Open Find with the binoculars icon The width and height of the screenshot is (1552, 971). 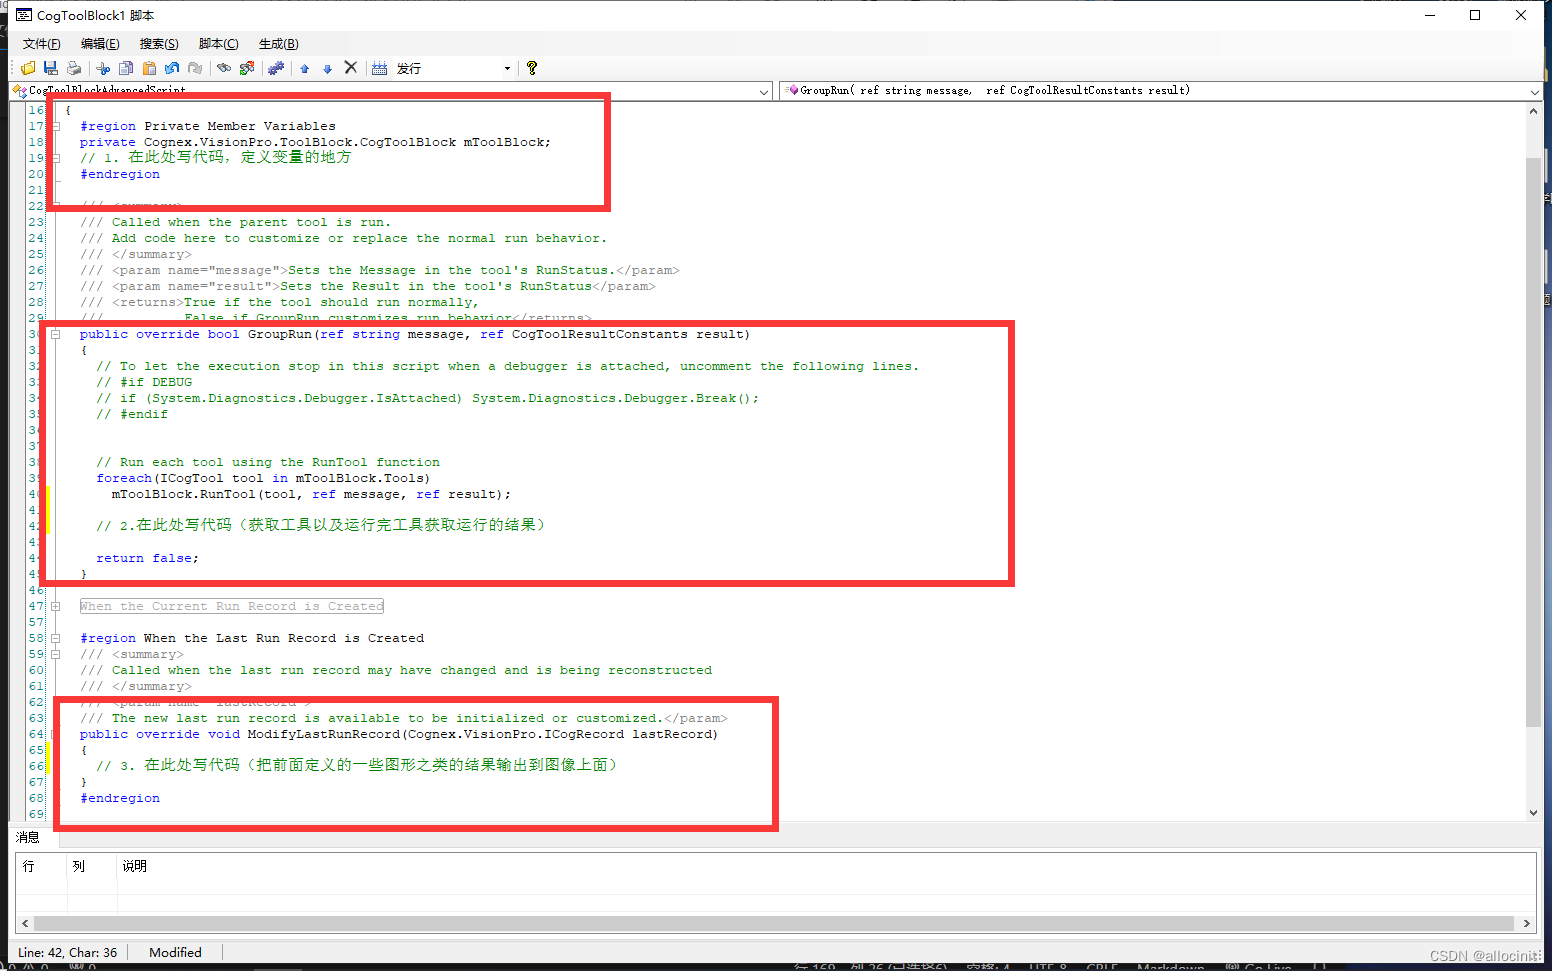(224, 68)
